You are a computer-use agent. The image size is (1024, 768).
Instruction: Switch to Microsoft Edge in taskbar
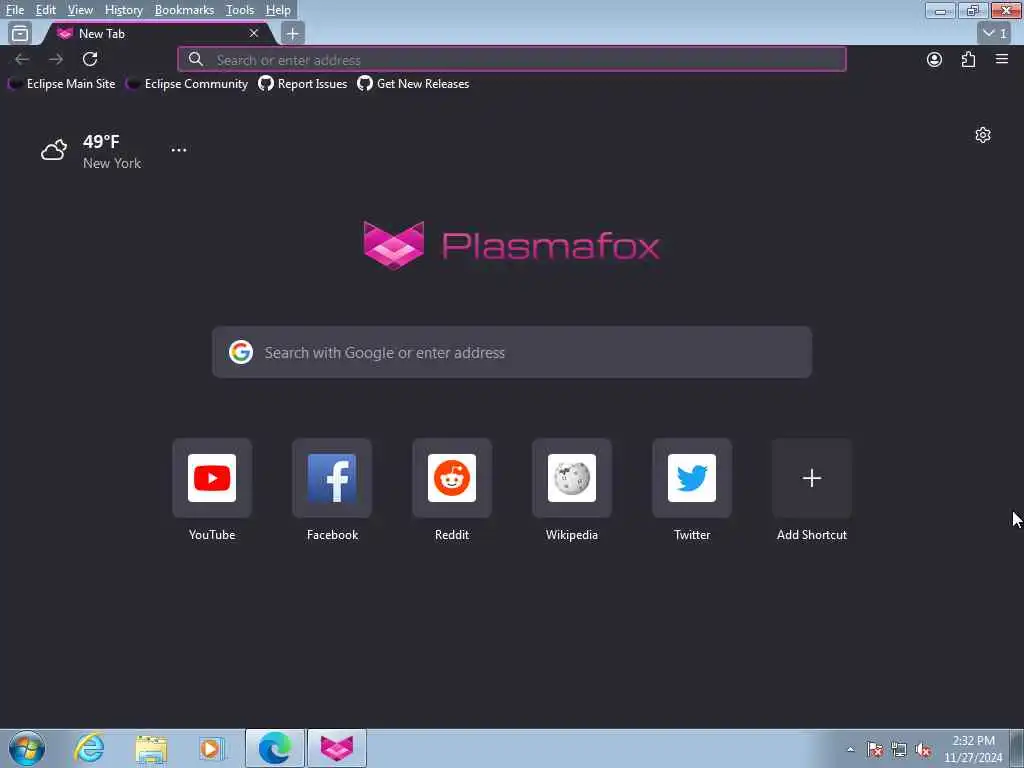(x=275, y=748)
